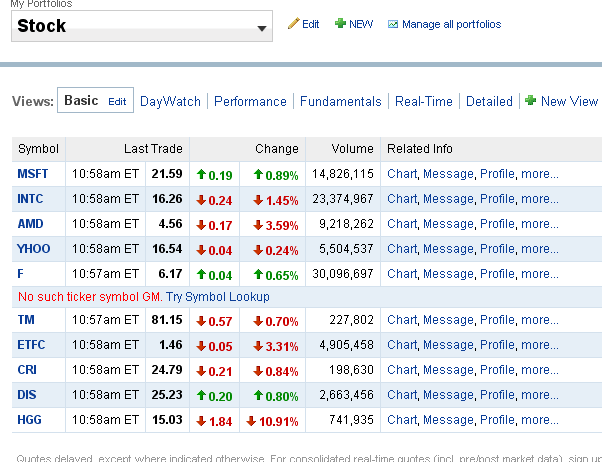Click MSFT last price 21.59

click(167, 174)
